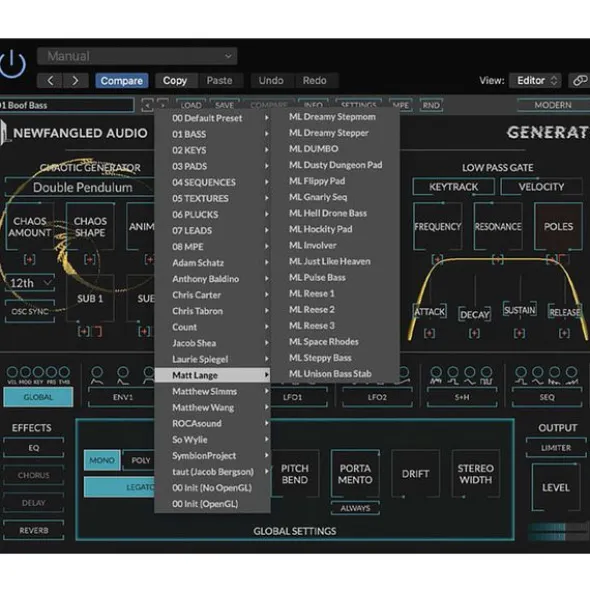Select the first SEQ modulation circle
Screen dimensions: 590x591
click(x=521, y=373)
